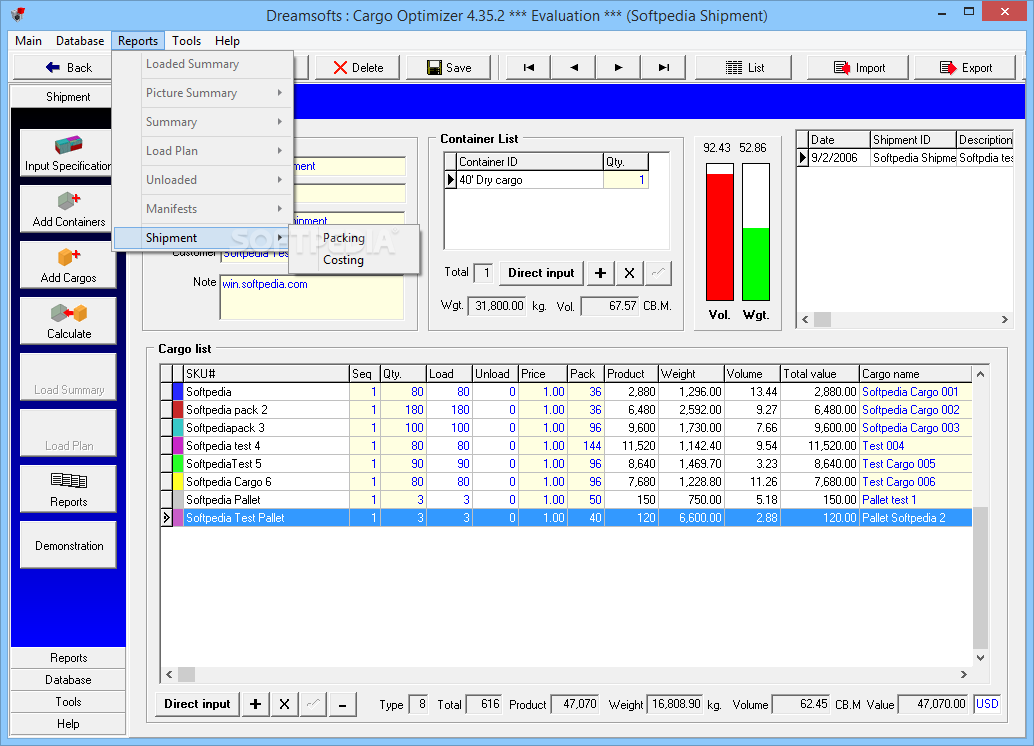Open the Help menu
Screen dimensions: 1034x746
point(228,41)
